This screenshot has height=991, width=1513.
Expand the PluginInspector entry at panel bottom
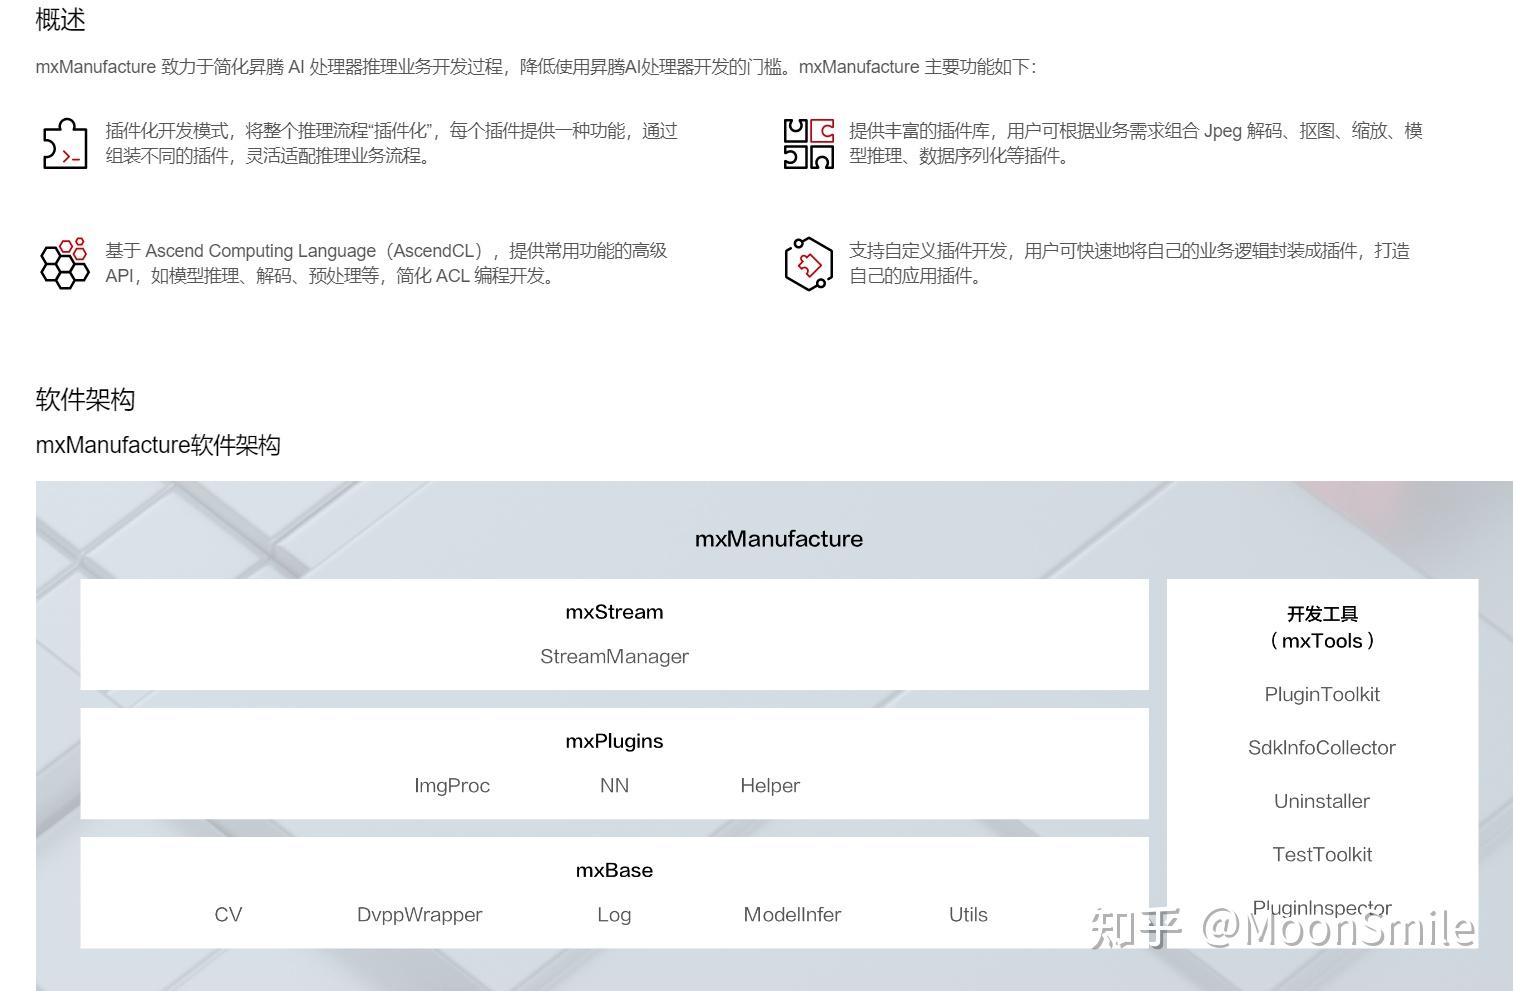(1322, 907)
